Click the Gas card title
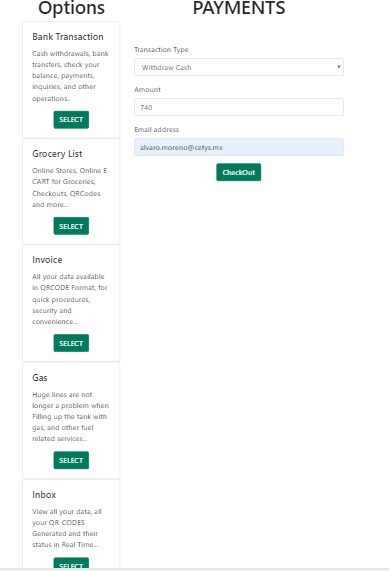 (40, 378)
